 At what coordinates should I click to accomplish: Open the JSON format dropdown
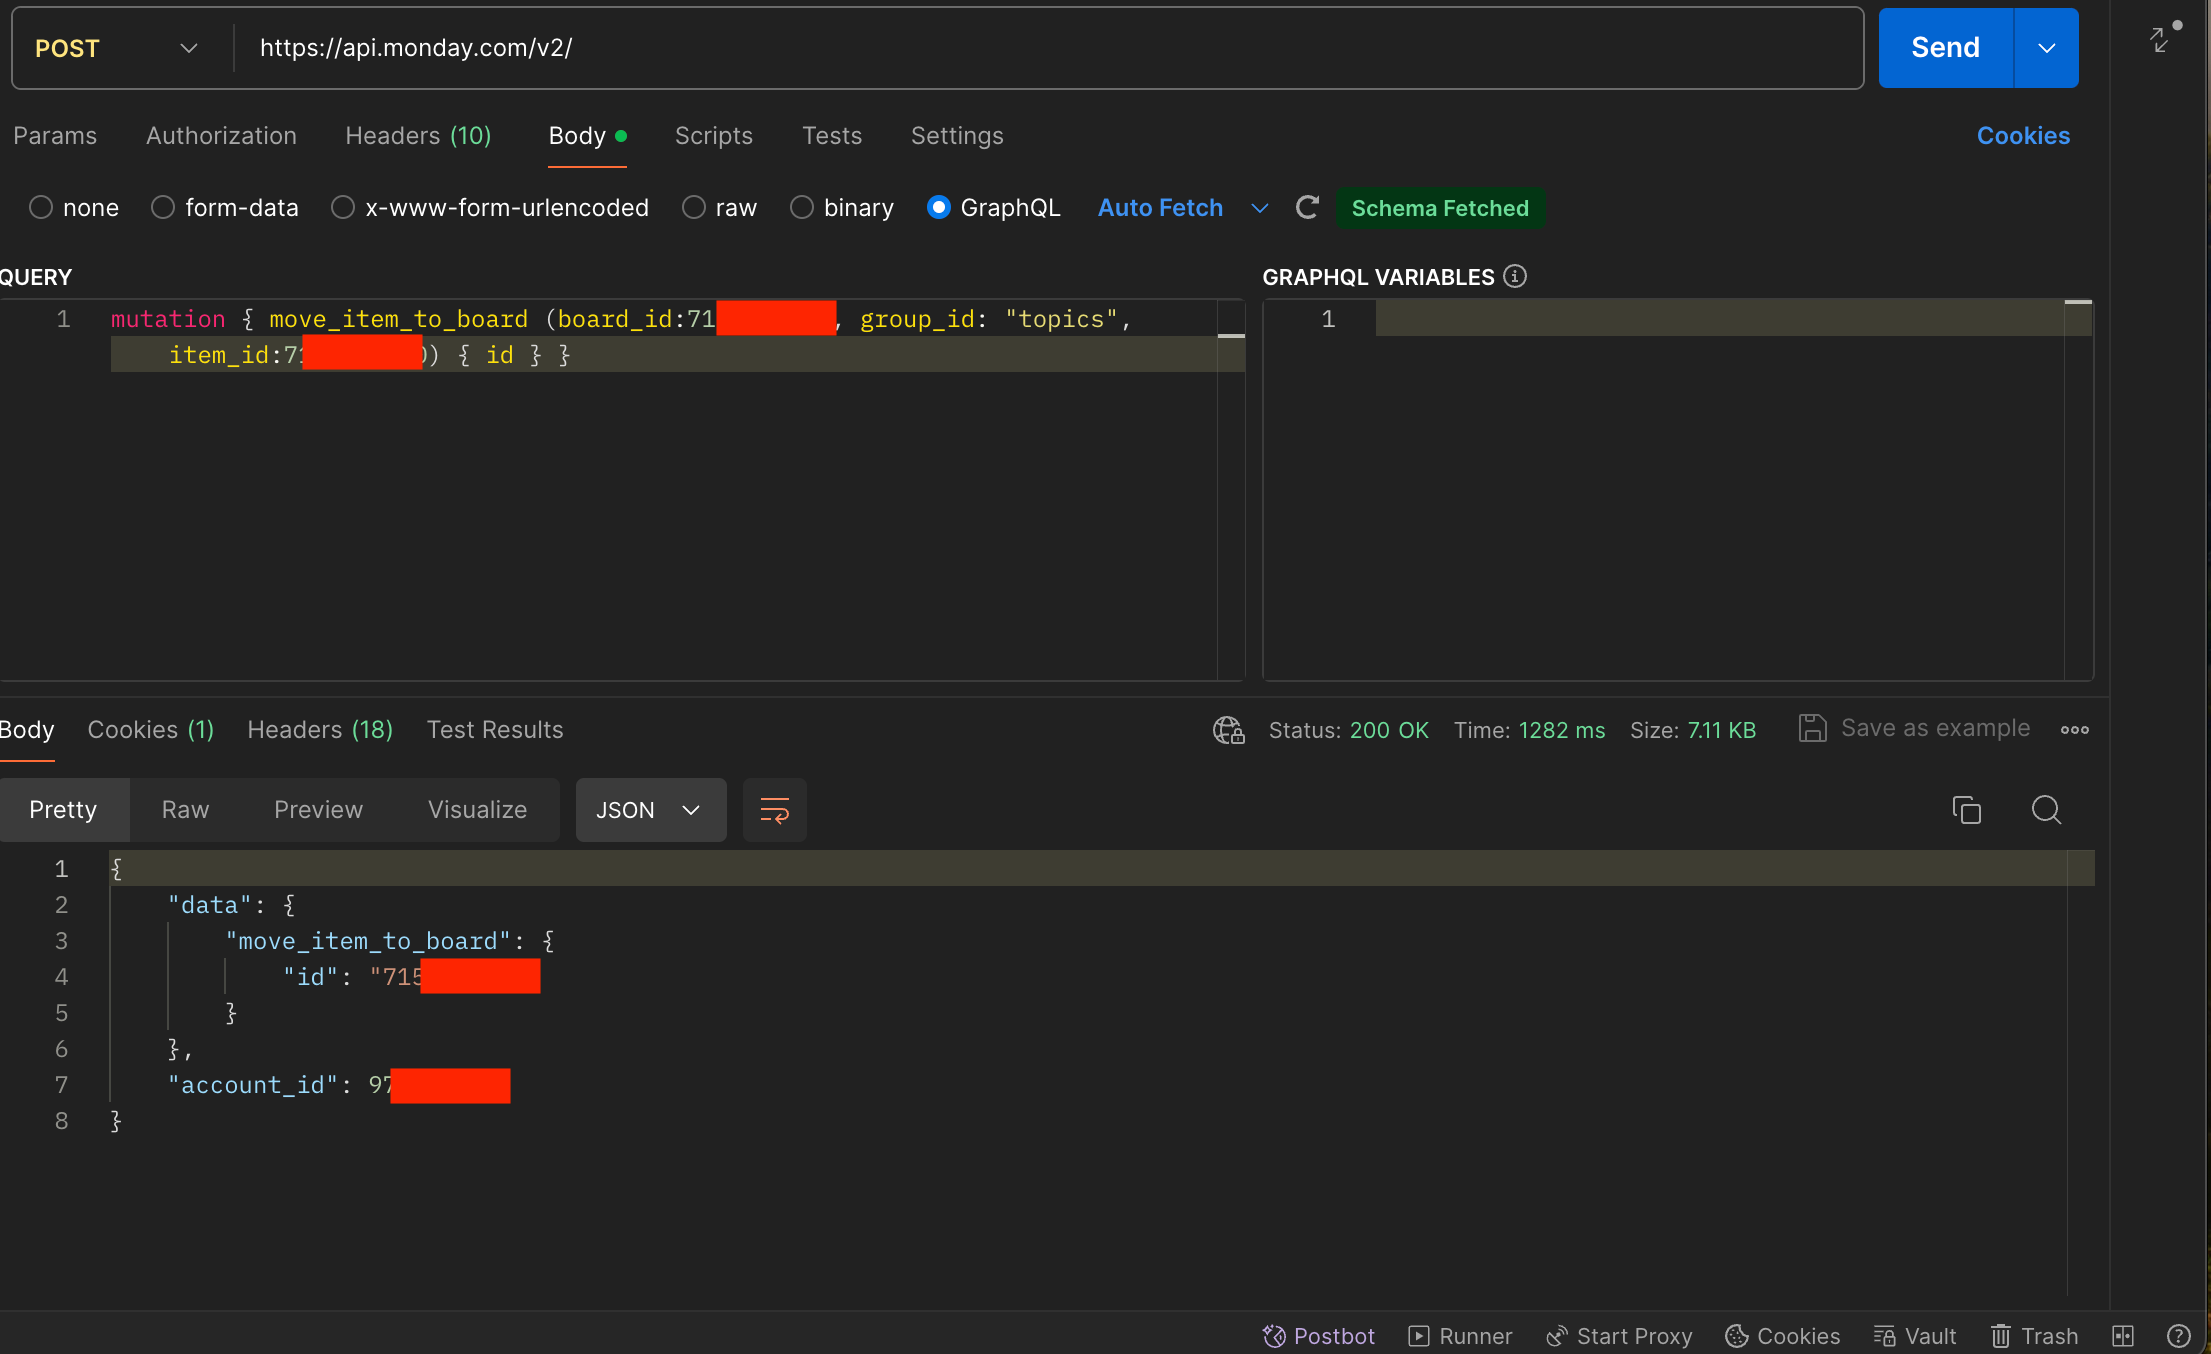pos(651,810)
